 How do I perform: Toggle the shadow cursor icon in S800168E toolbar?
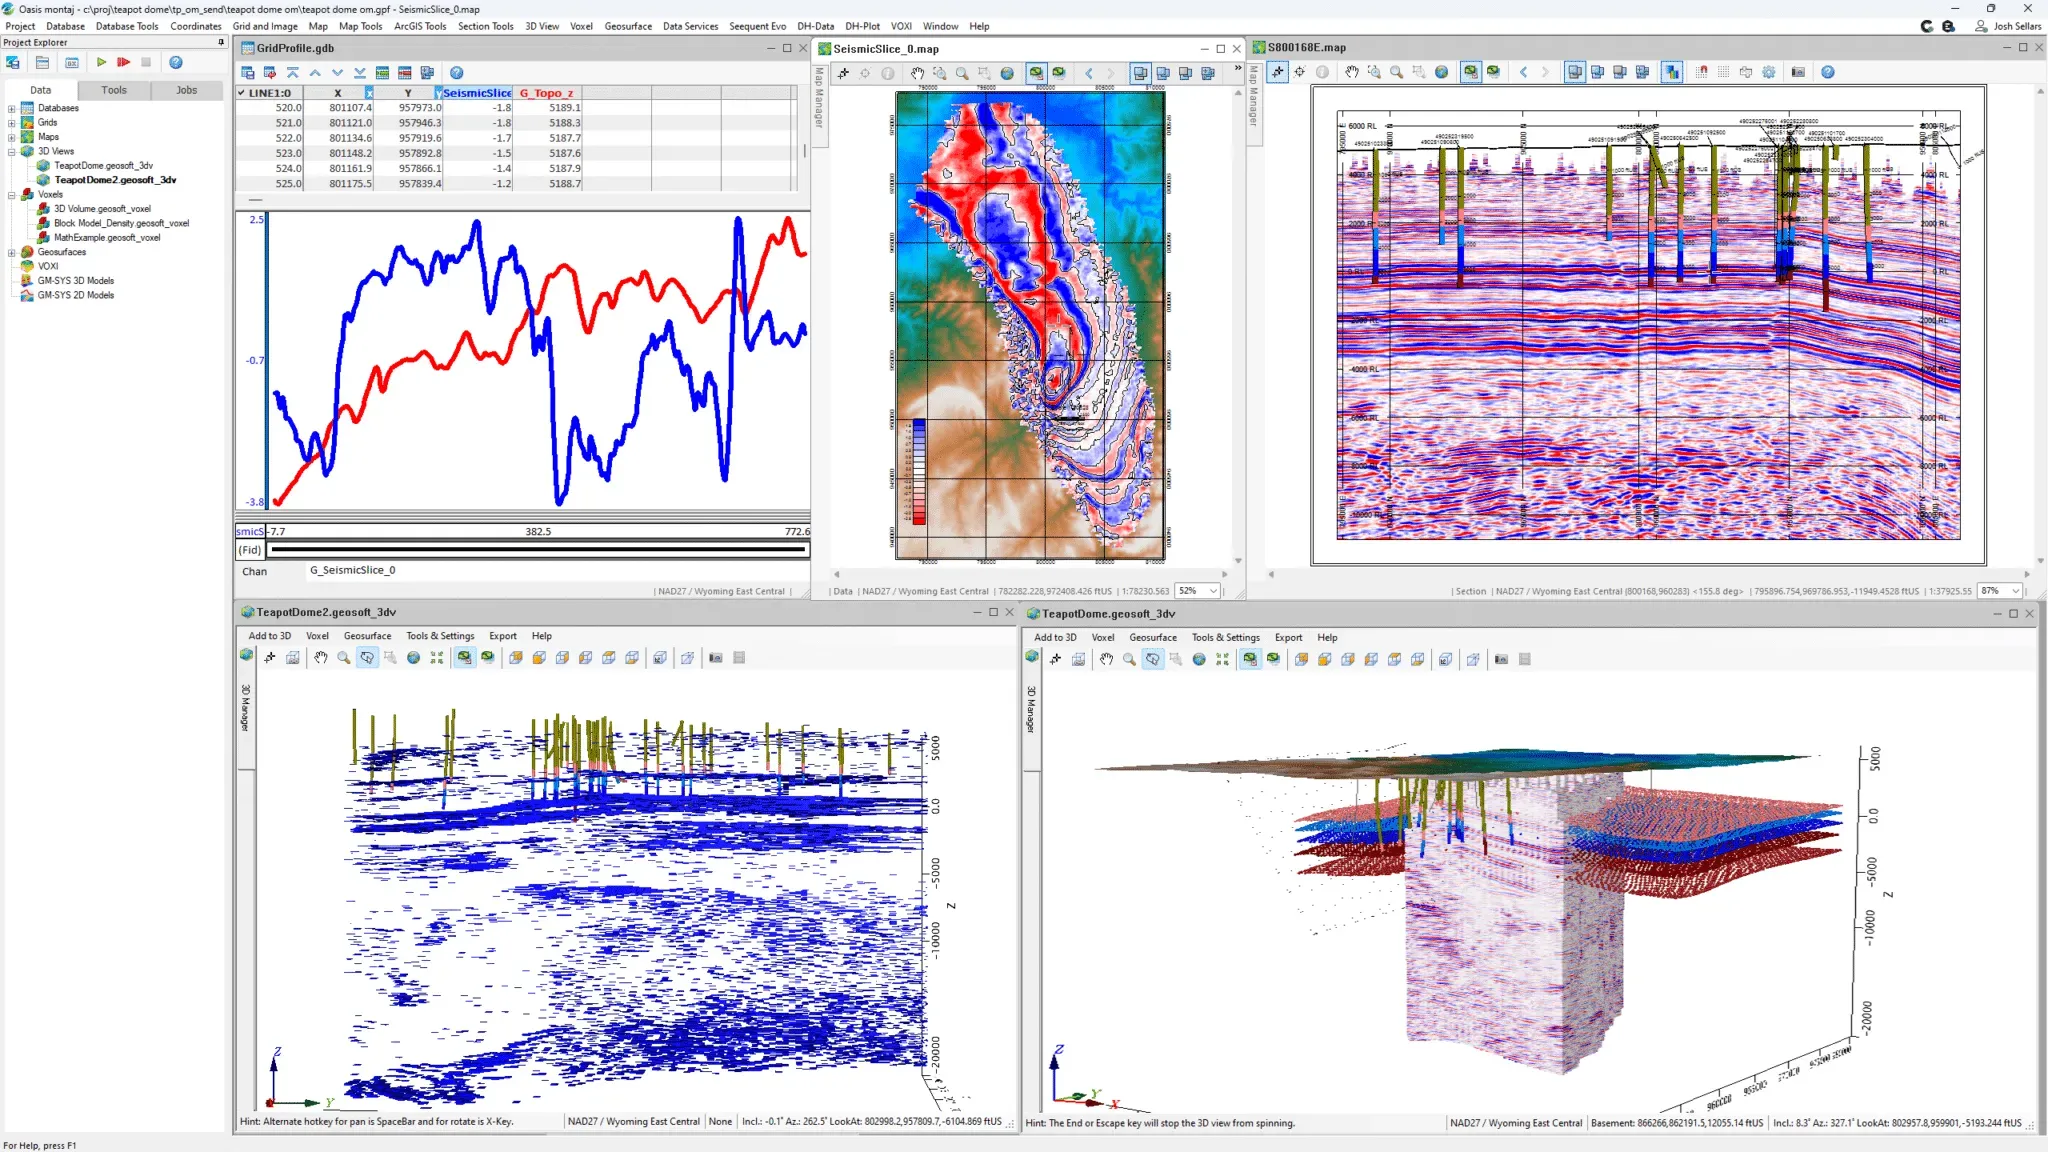pyautogui.click(x=1277, y=72)
